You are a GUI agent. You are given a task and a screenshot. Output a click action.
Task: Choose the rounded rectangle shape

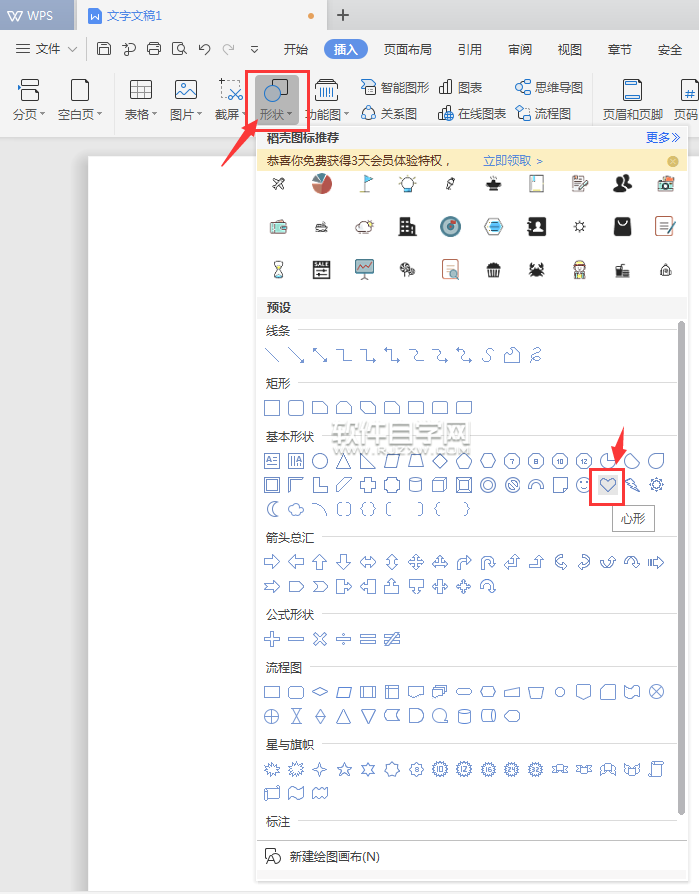click(296, 408)
